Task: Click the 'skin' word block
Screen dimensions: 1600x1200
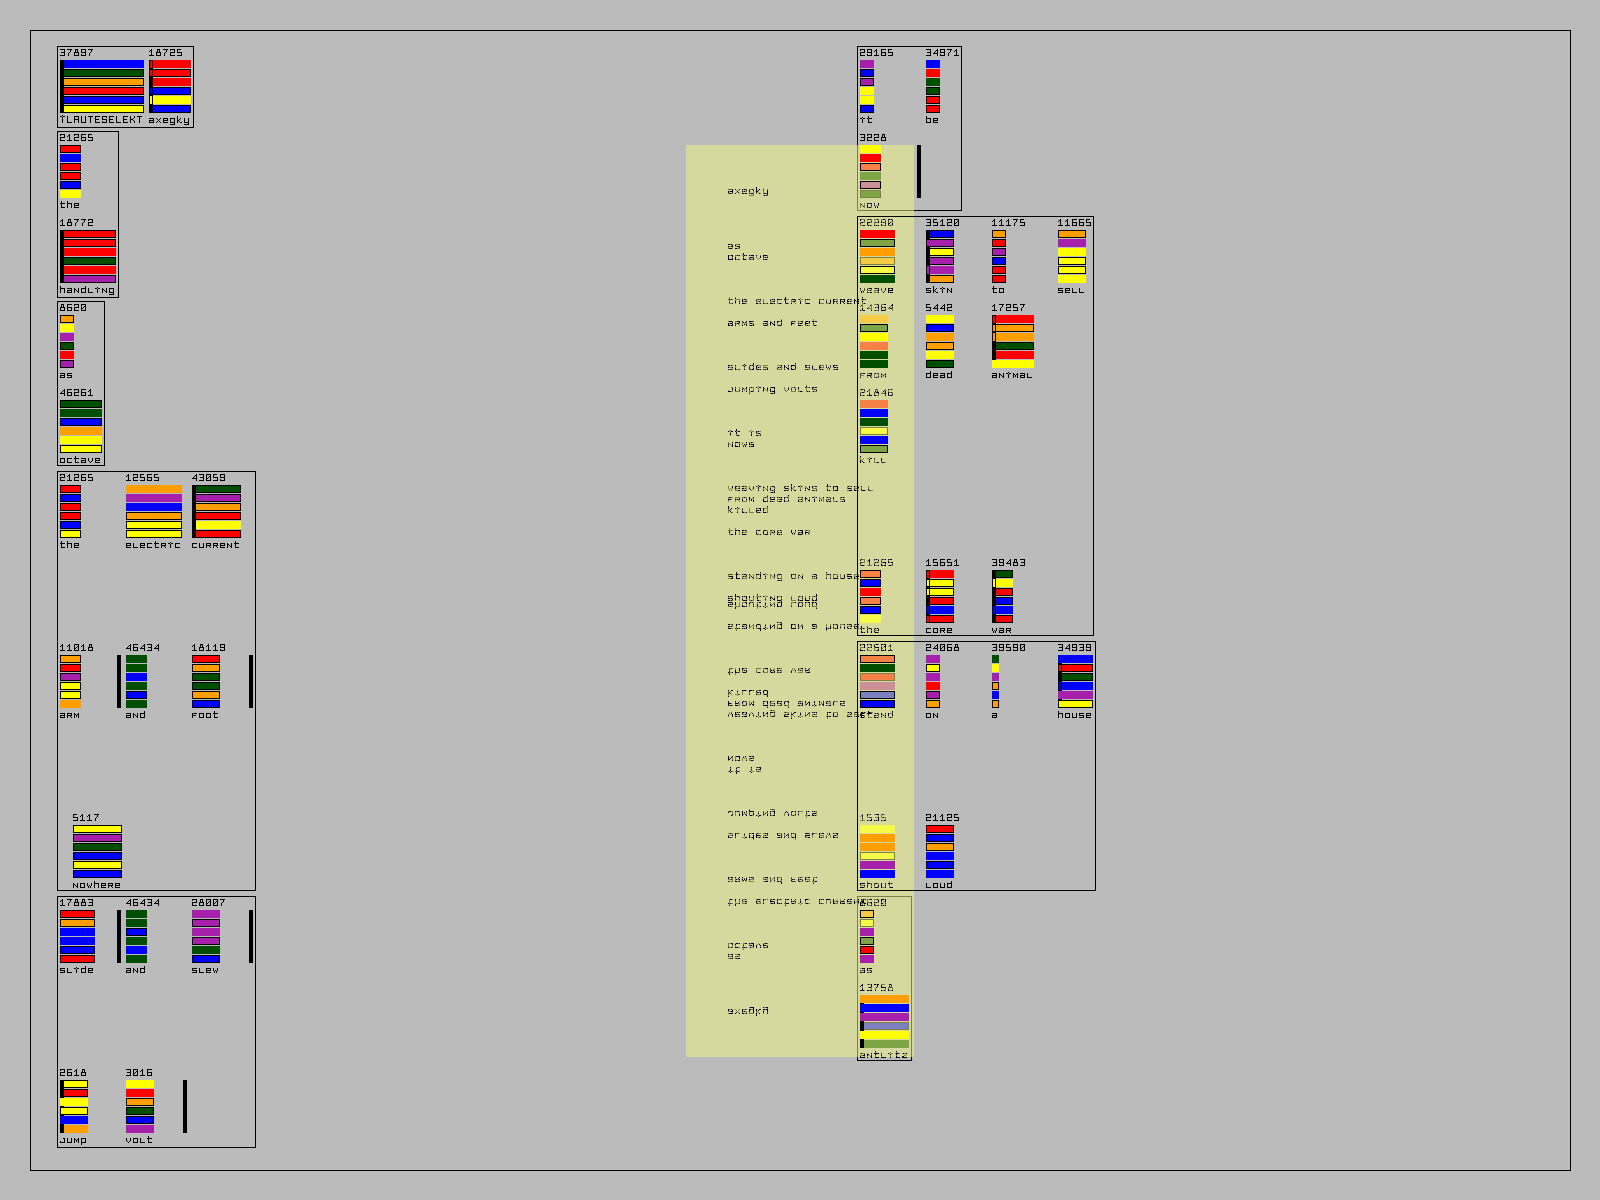Action: coord(940,257)
